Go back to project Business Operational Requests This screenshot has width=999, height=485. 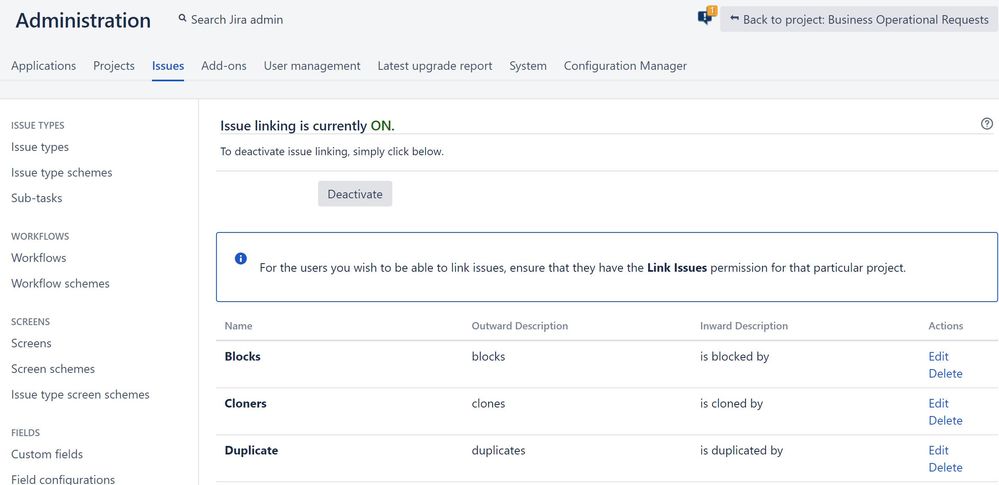[859, 20]
